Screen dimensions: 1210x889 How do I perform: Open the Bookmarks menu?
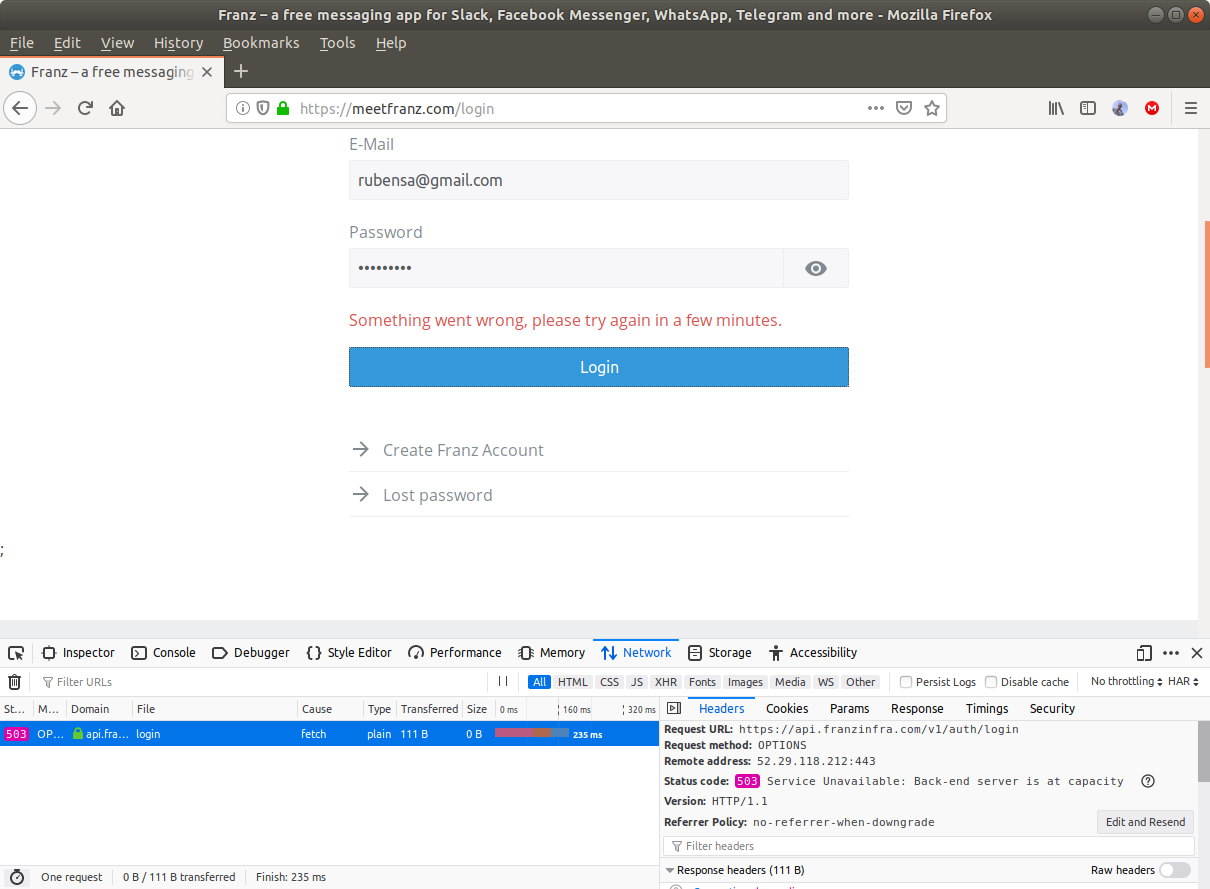point(261,43)
